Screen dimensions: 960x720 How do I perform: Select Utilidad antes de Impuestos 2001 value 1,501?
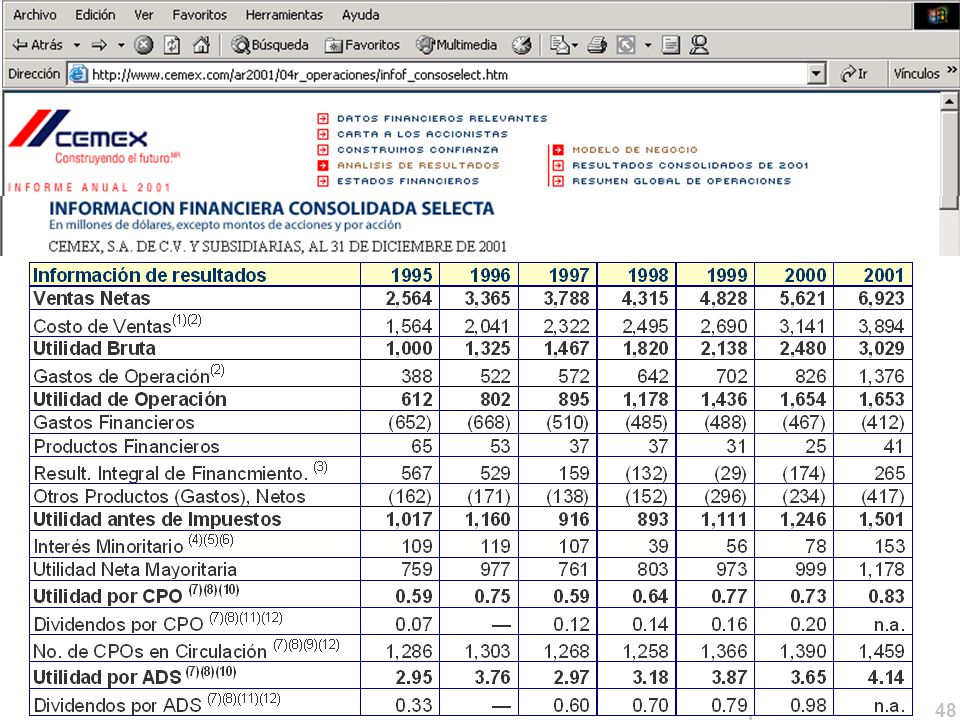coord(881,519)
